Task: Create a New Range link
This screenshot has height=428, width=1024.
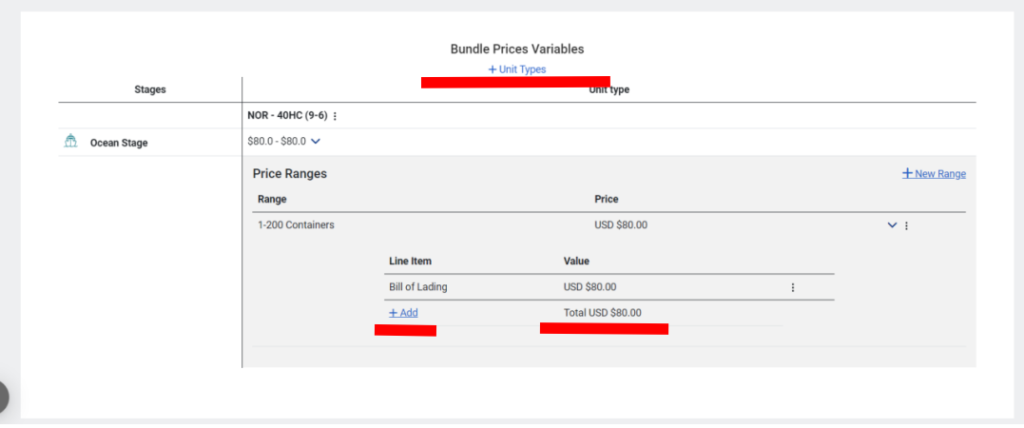Action: (934, 174)
